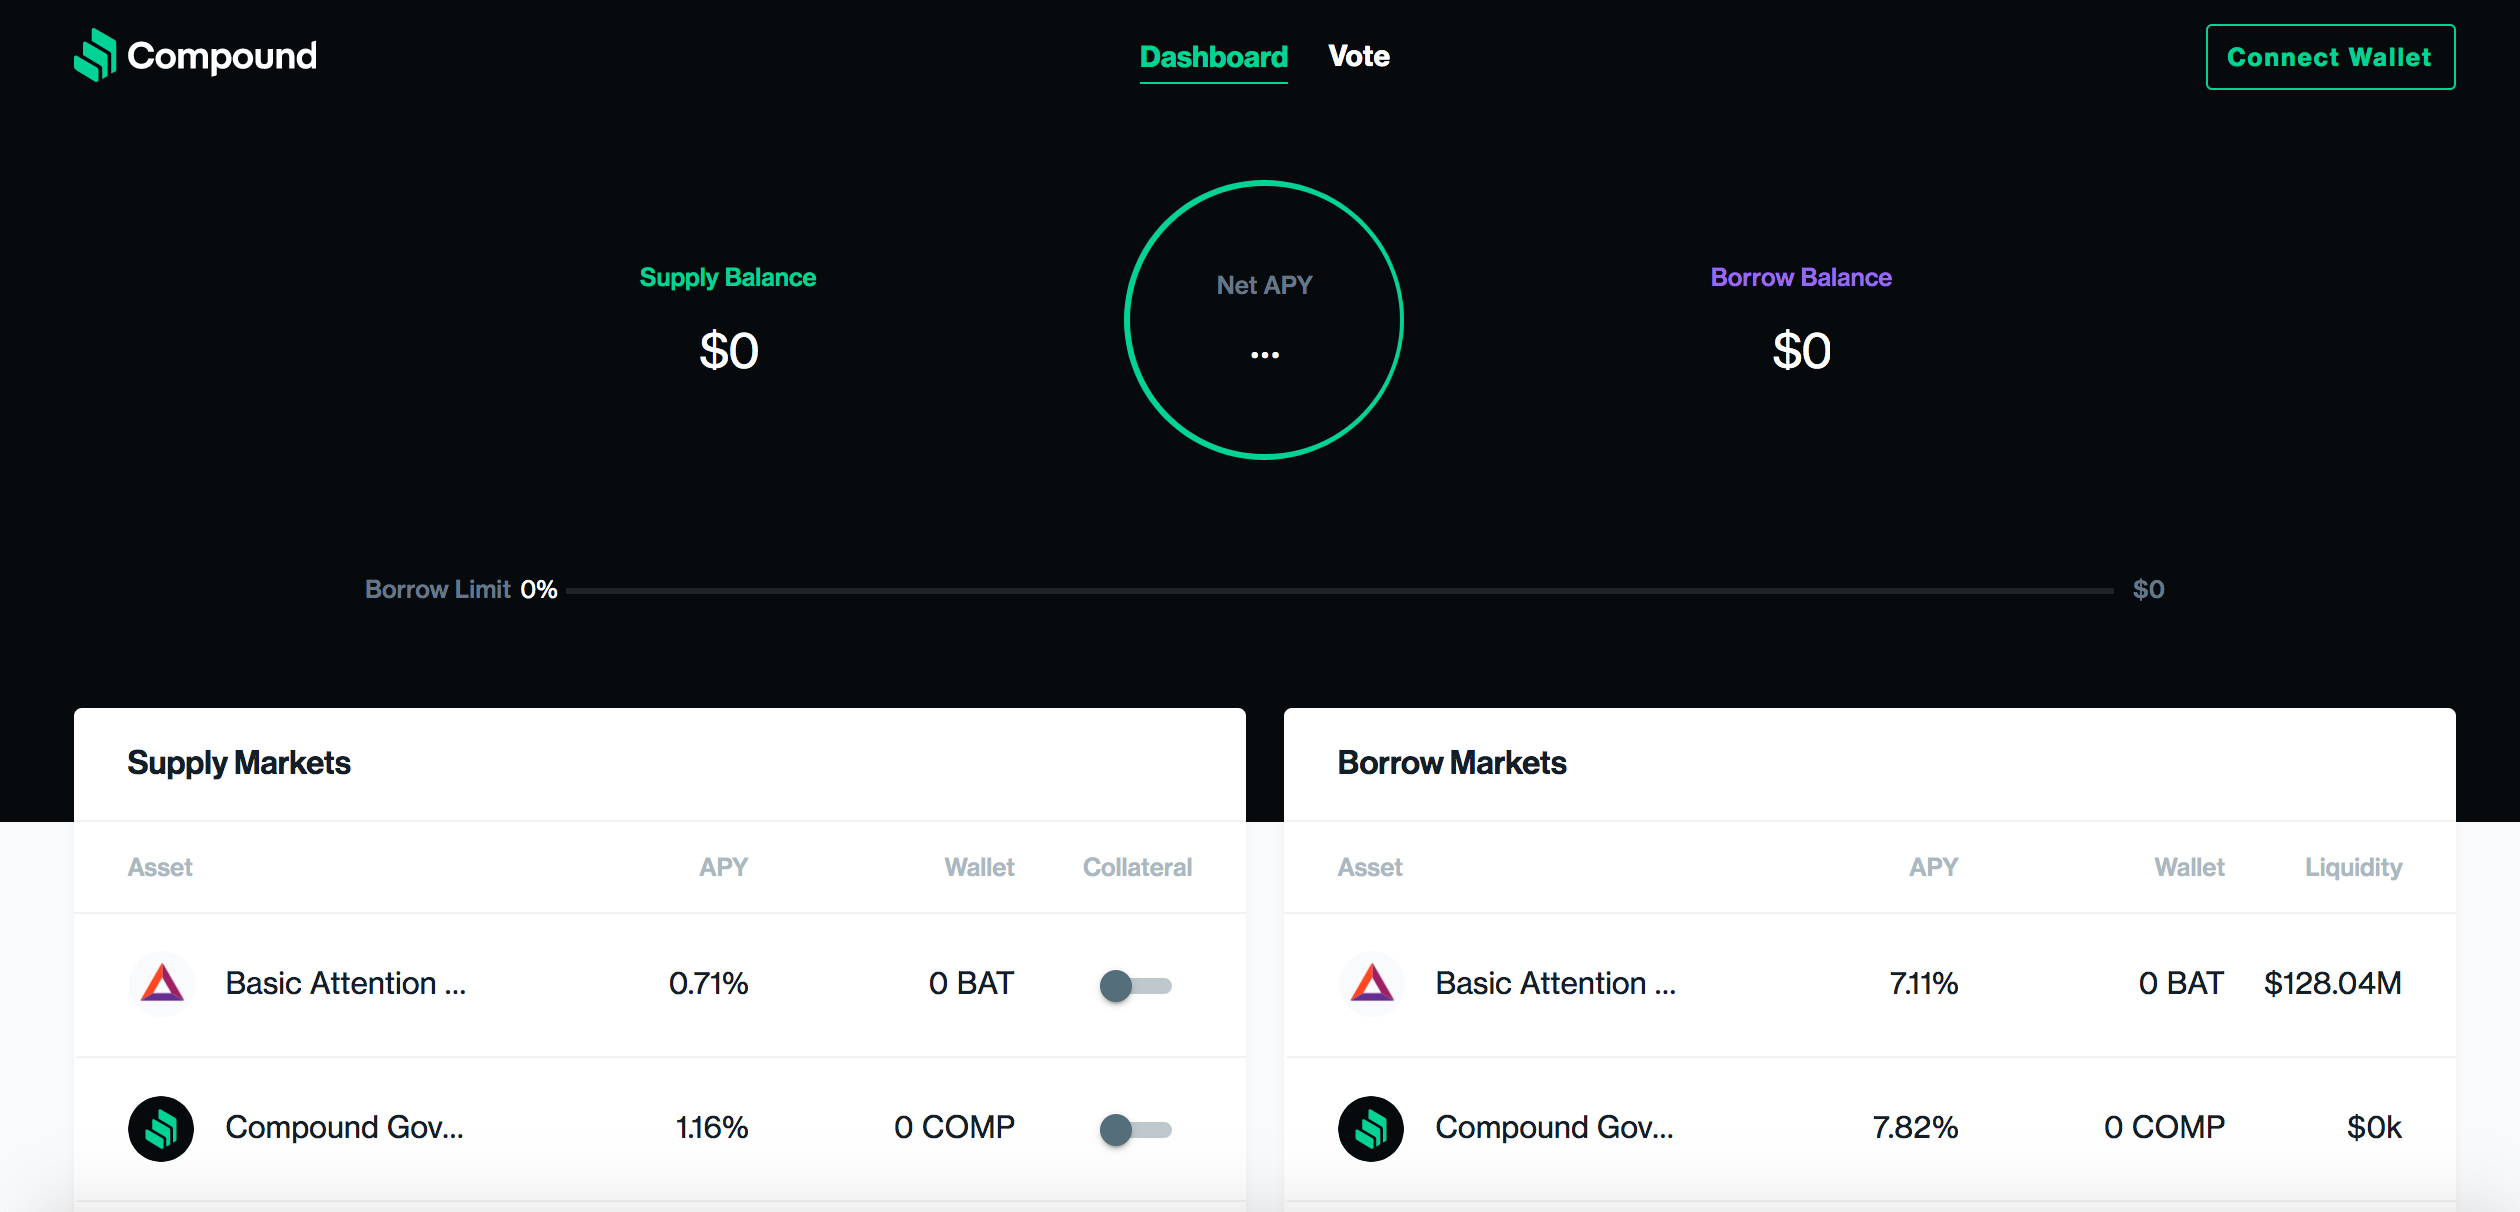Click the Liquidity column header
2520x1212 pixels.
[2353, 867]
